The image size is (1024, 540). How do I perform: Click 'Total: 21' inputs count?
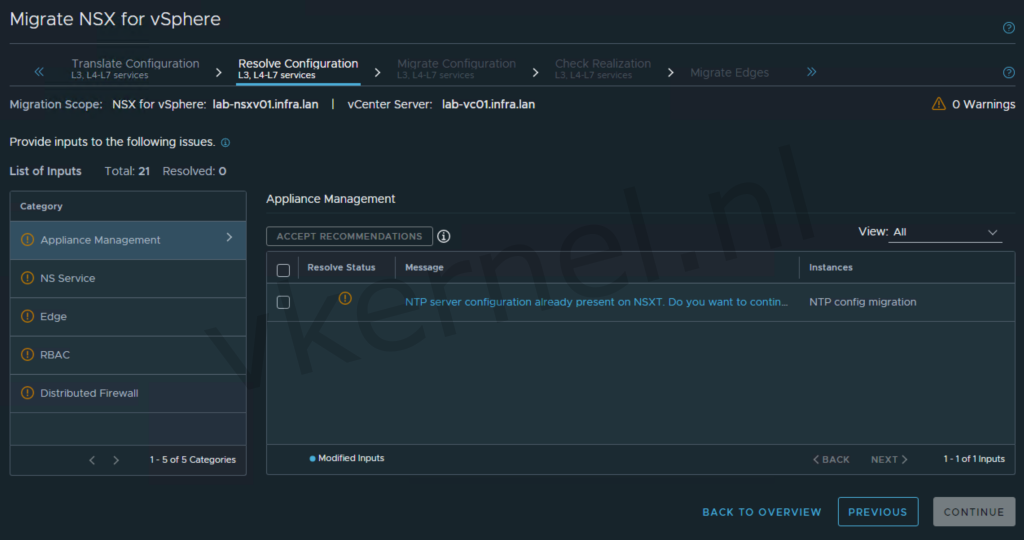pyautogui.click(x=127, y=171)
